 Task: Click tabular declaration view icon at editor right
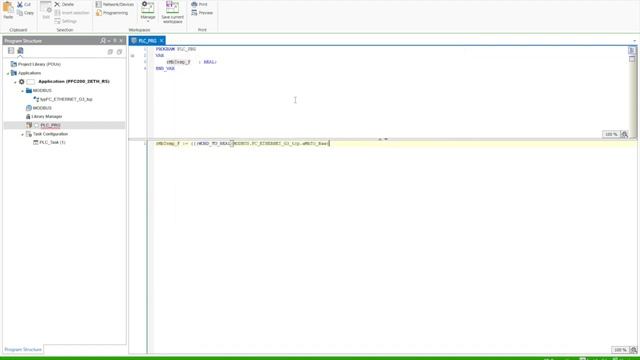click(x=632, y=59)
